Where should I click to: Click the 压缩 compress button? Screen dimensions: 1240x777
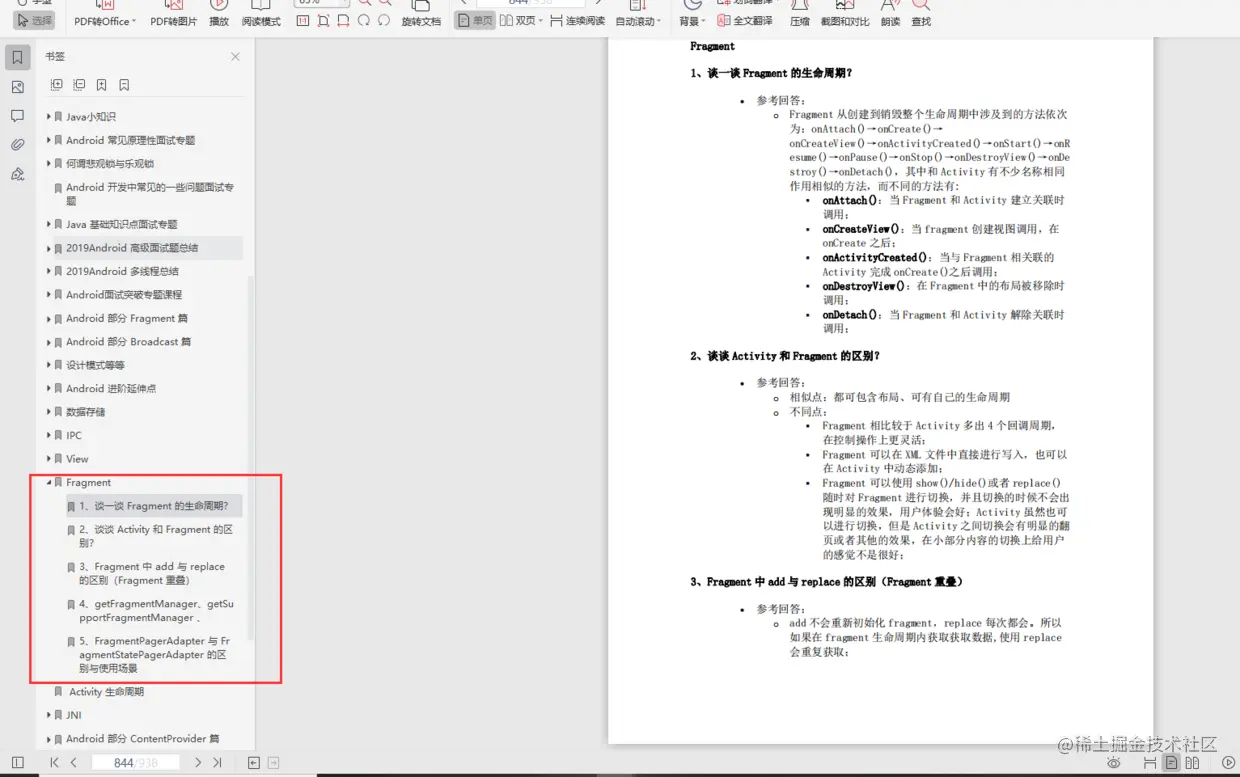click(x=800, y=14)
